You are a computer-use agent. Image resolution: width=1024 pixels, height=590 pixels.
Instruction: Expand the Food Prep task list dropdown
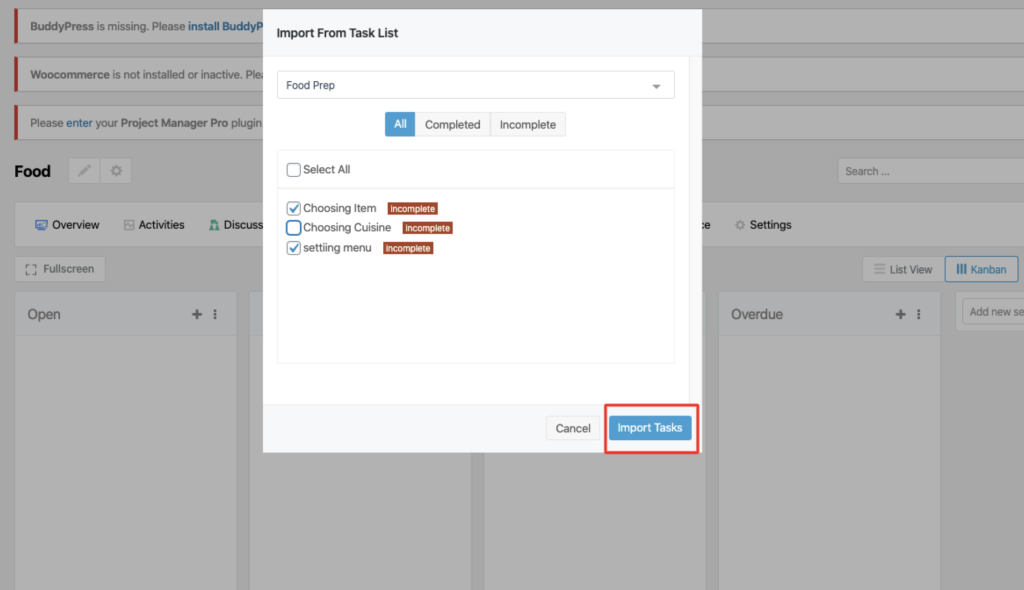[475, 85]
